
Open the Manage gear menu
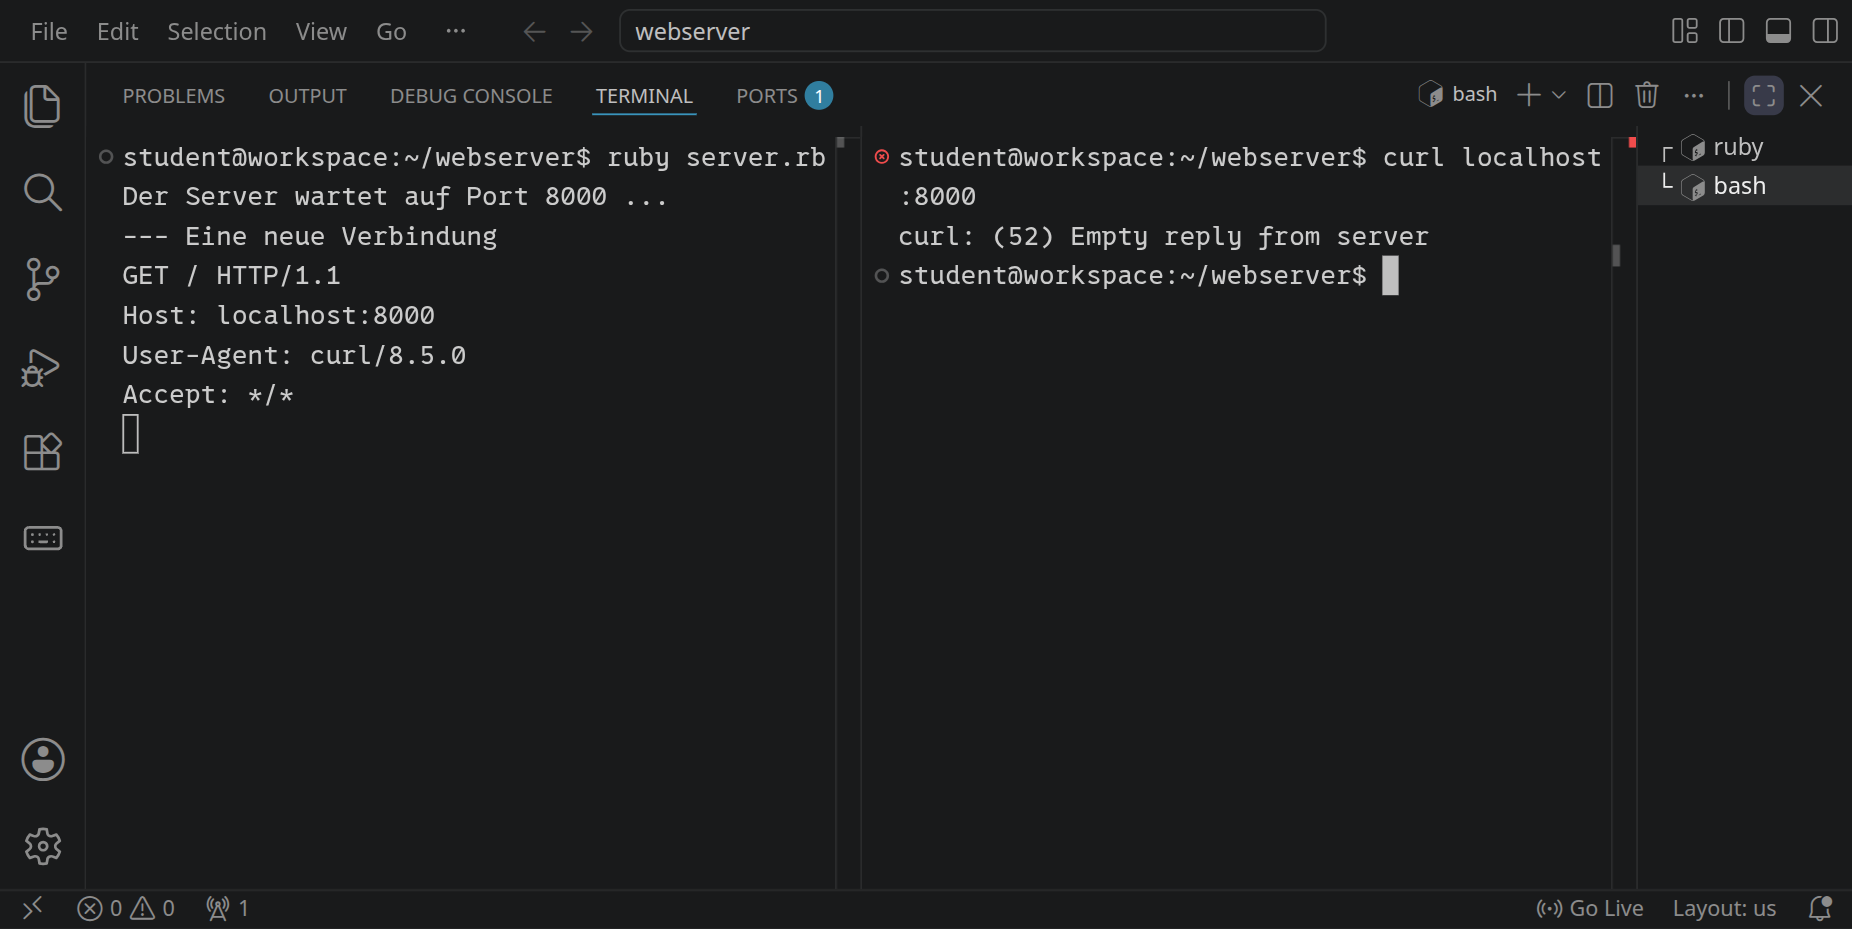[x=43, y=846]
